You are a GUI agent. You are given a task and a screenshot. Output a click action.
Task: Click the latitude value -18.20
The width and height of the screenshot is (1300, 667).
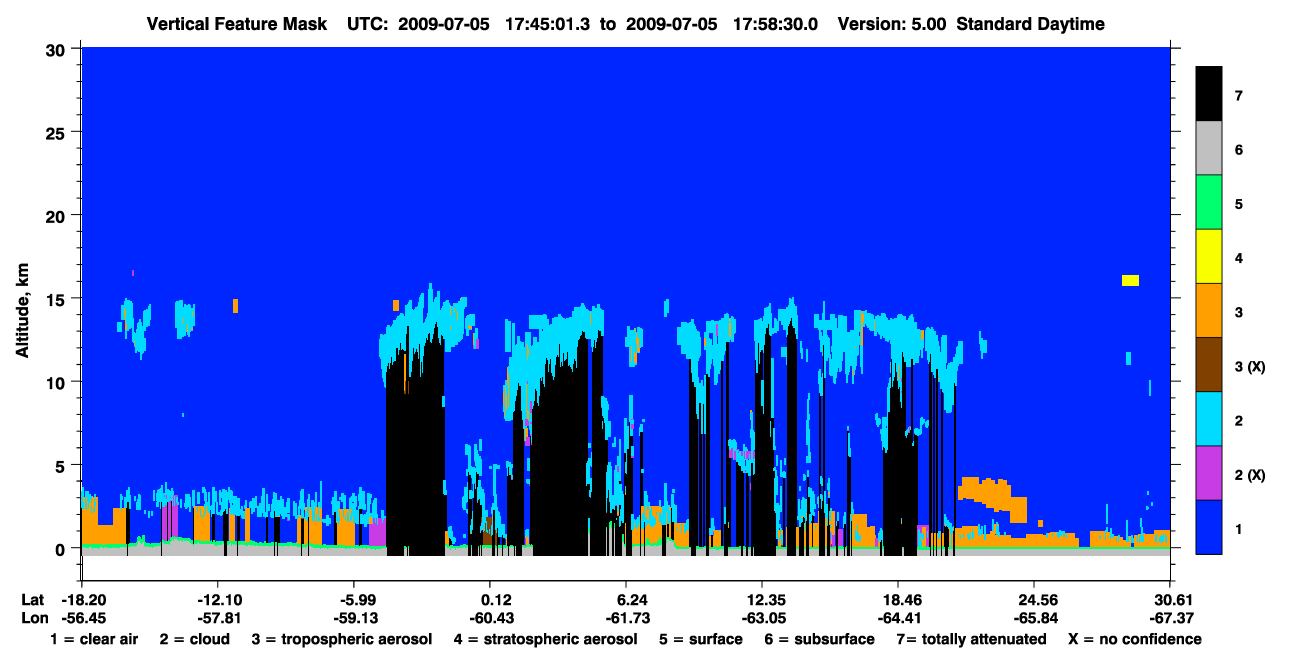83,600
